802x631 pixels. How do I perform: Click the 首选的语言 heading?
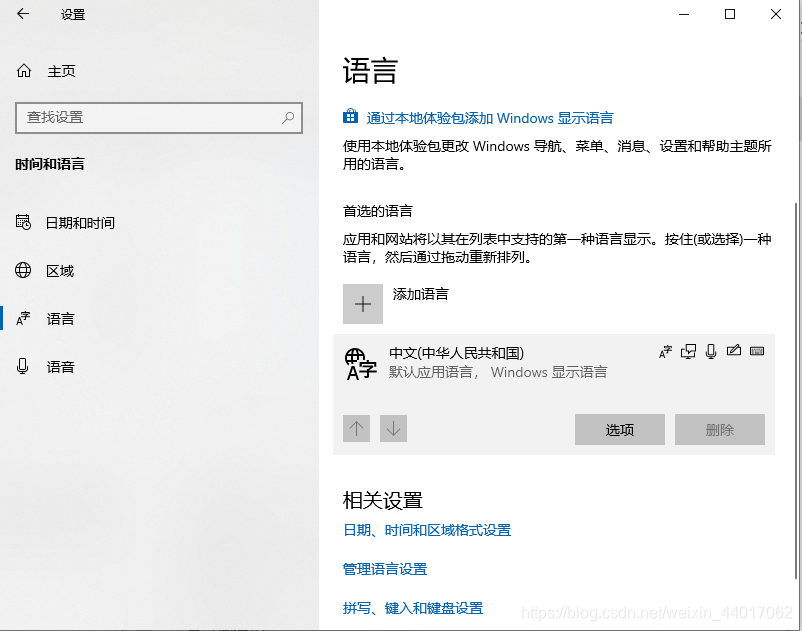point(377,211)
